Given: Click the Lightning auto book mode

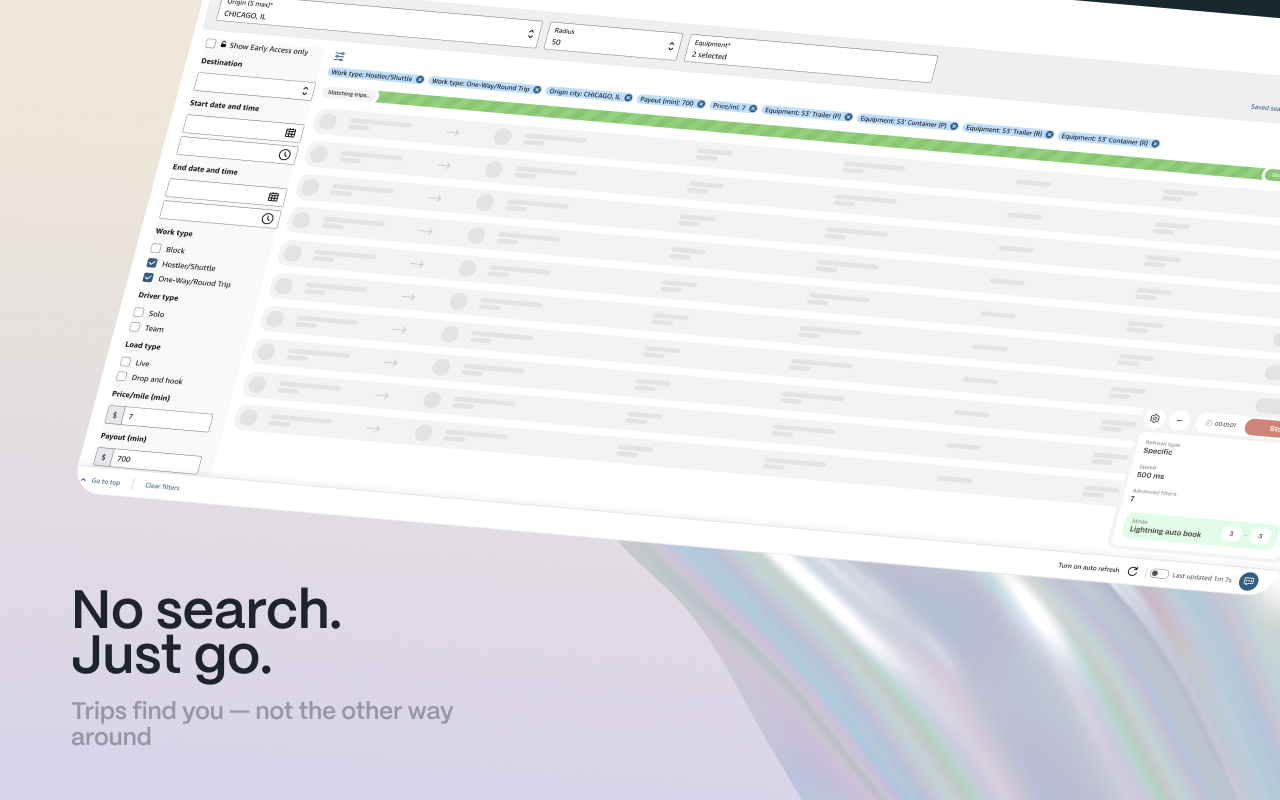Looking at the screenshot, I should [1165, 533].
